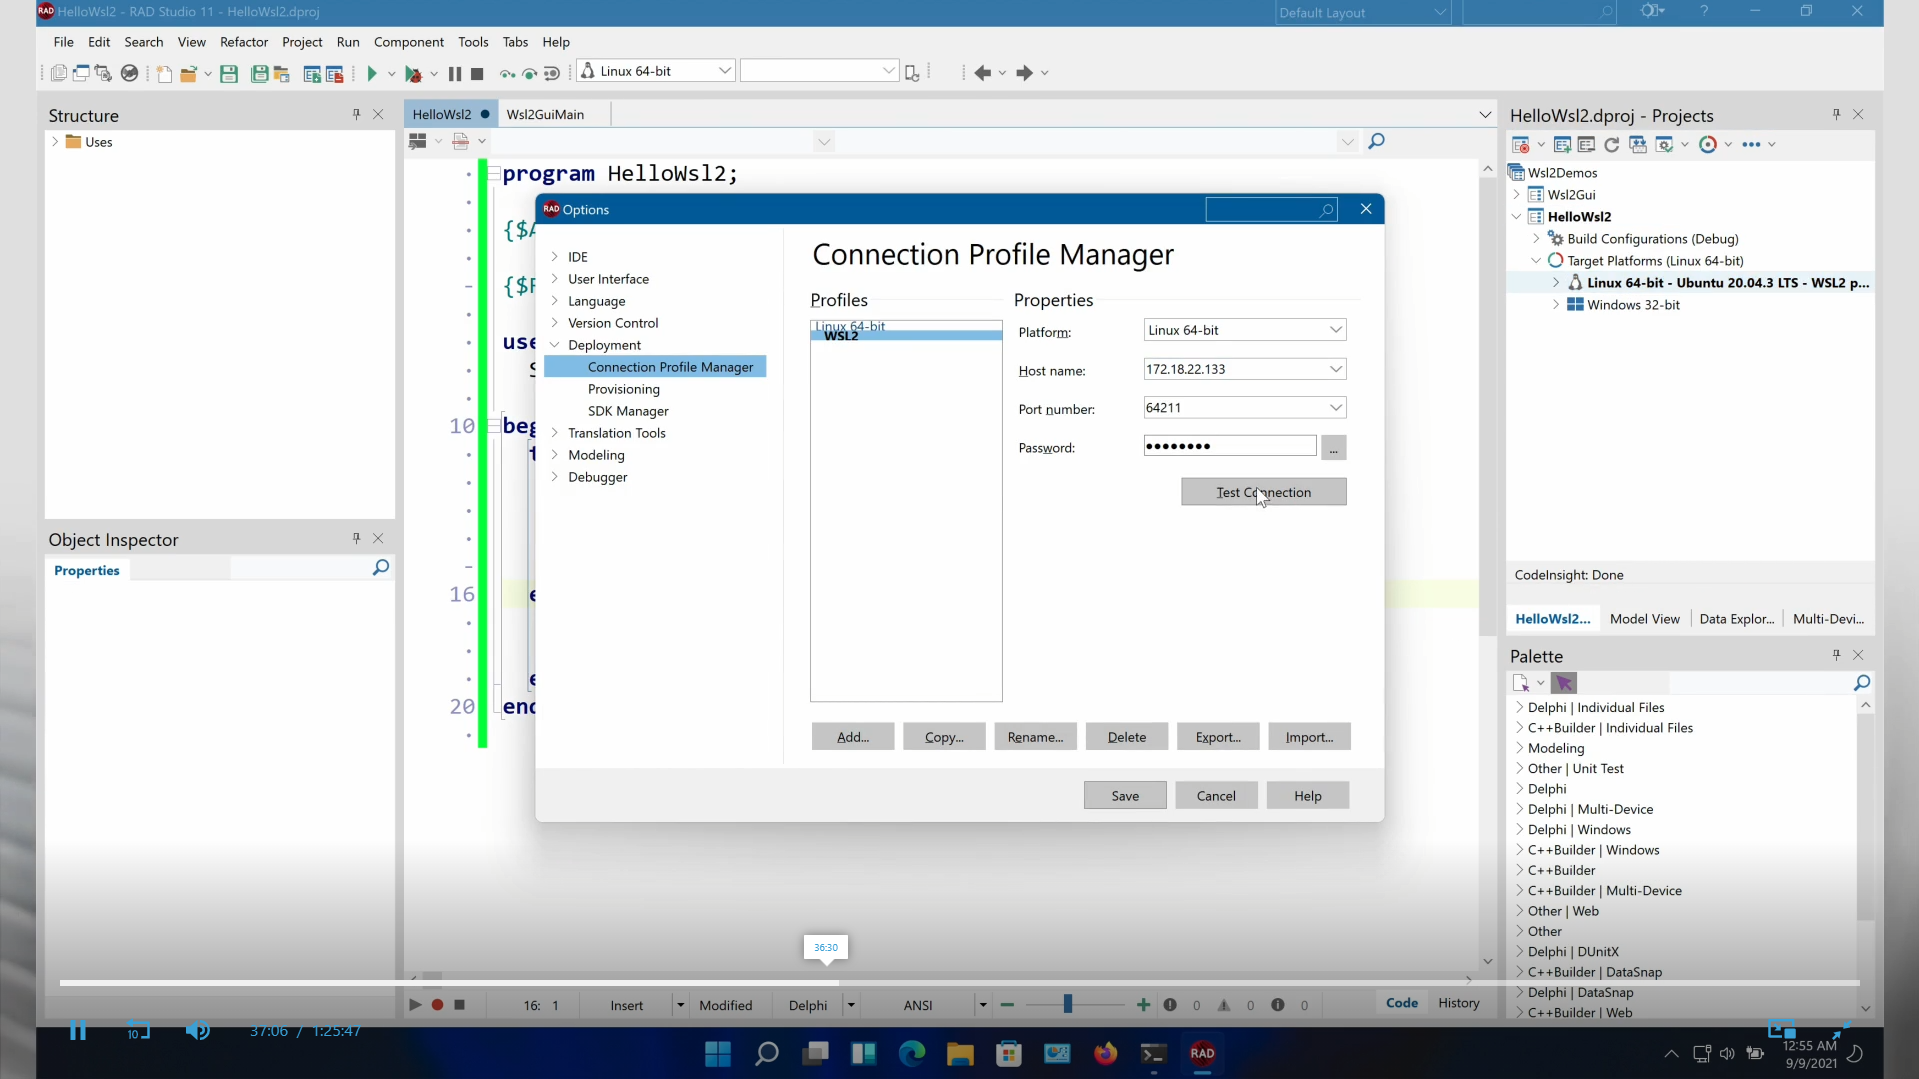Click the stop macro square icon in status bar
The image size is (1919, 1079).
coord(459,1005)
